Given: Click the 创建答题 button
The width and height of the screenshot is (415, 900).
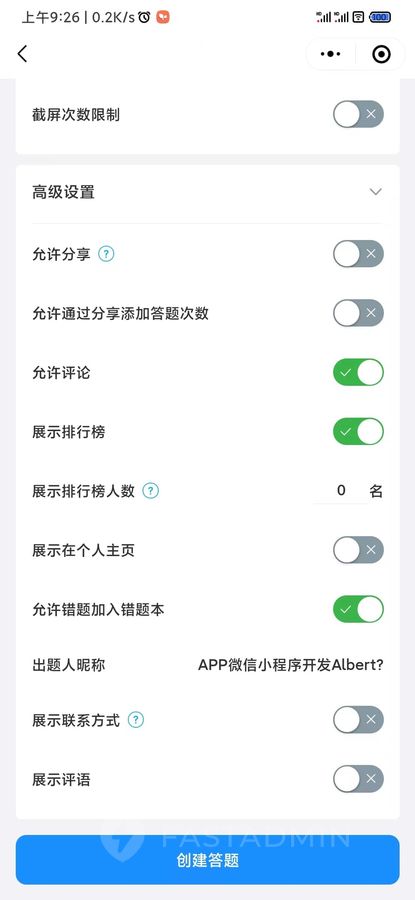Looking at the screenshot, I should 207,860.
